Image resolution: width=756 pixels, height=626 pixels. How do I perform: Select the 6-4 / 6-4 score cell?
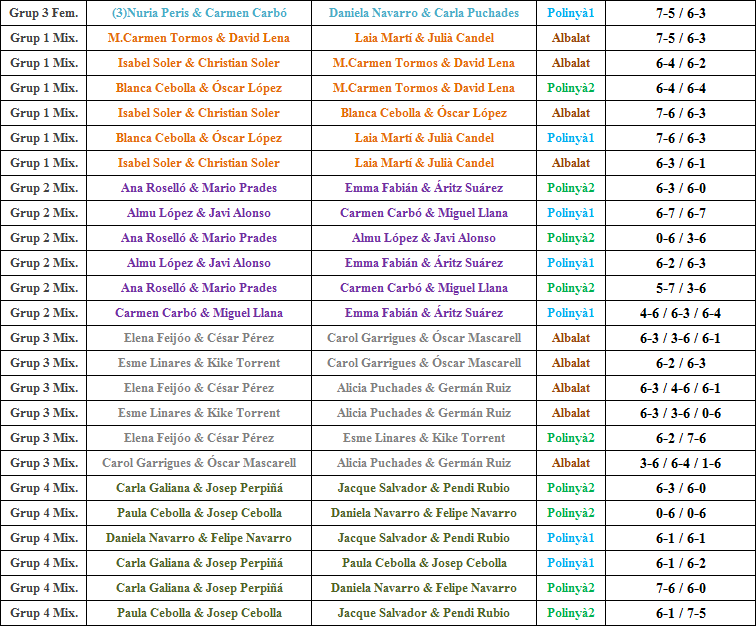(680, 88)
